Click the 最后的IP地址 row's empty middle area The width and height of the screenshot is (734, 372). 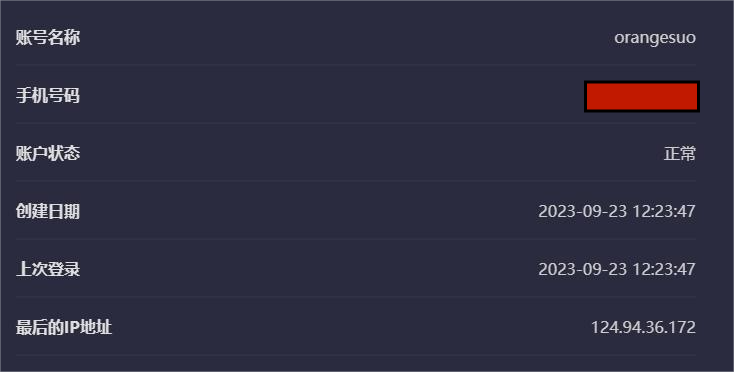pyautogui.click(x=351, y=328)
